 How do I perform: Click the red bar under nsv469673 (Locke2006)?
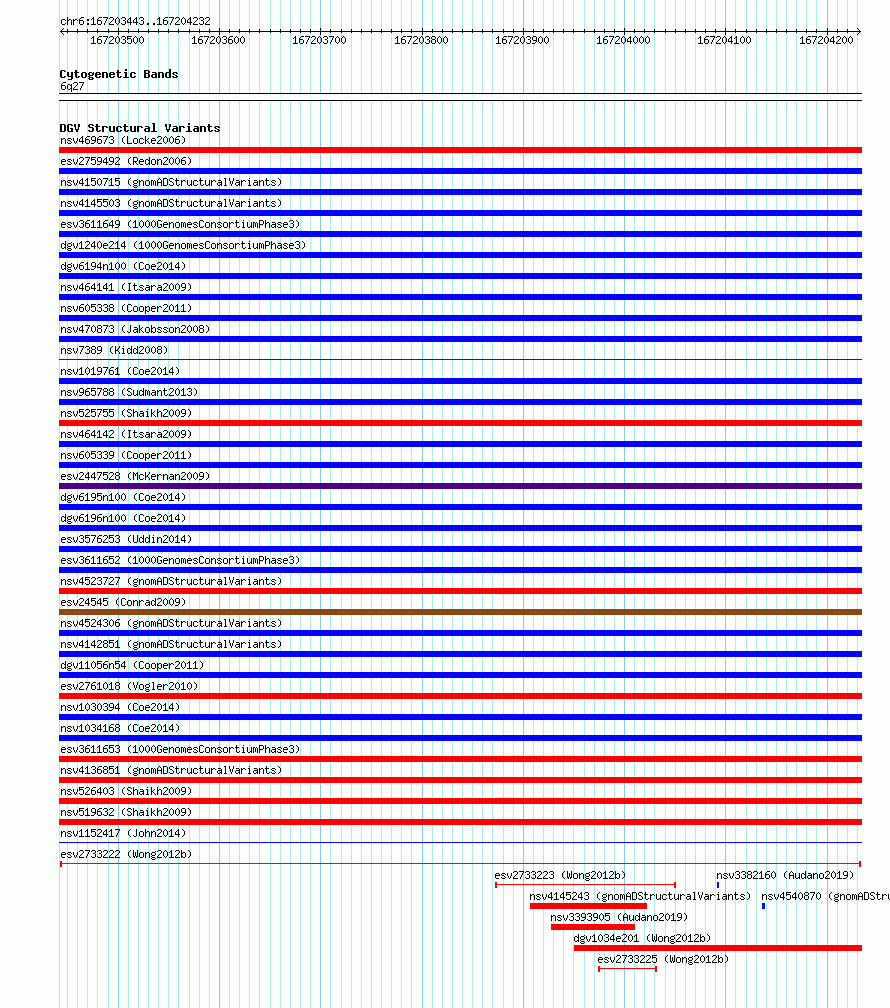click(x=460, y=150)
